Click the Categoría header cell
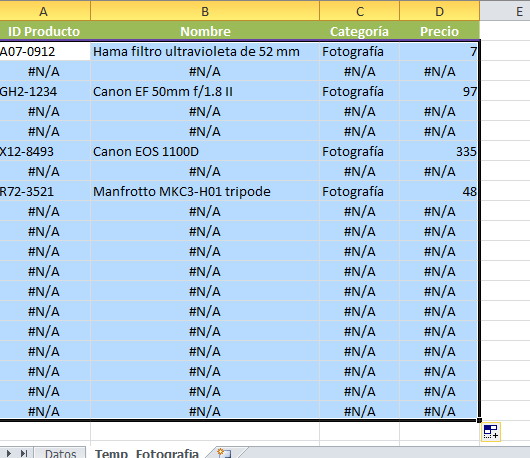Image resolution: width=530 pixels, height=458 pixels. [360, 31]
